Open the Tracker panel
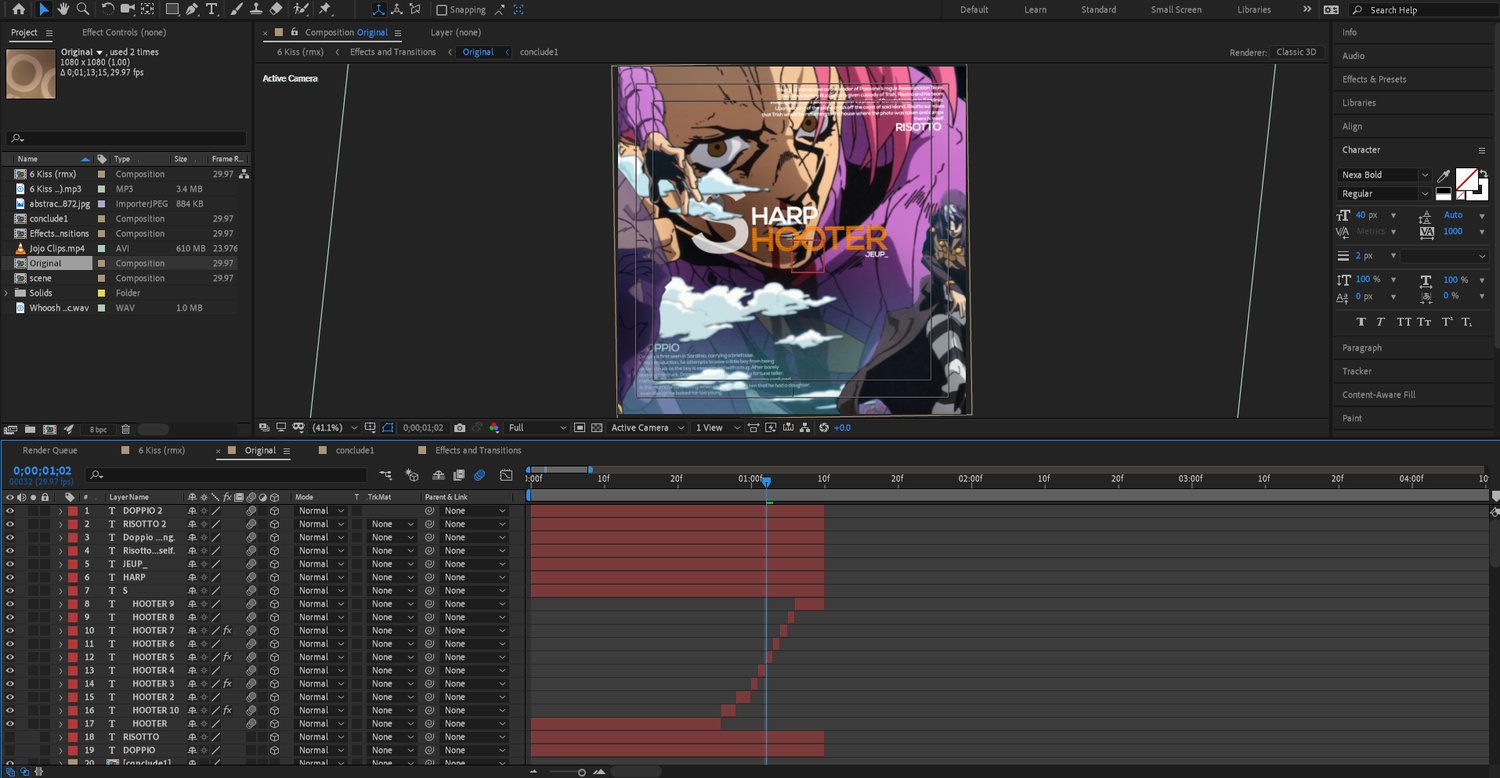1500x778 pixels. [x=1357, y=371]
